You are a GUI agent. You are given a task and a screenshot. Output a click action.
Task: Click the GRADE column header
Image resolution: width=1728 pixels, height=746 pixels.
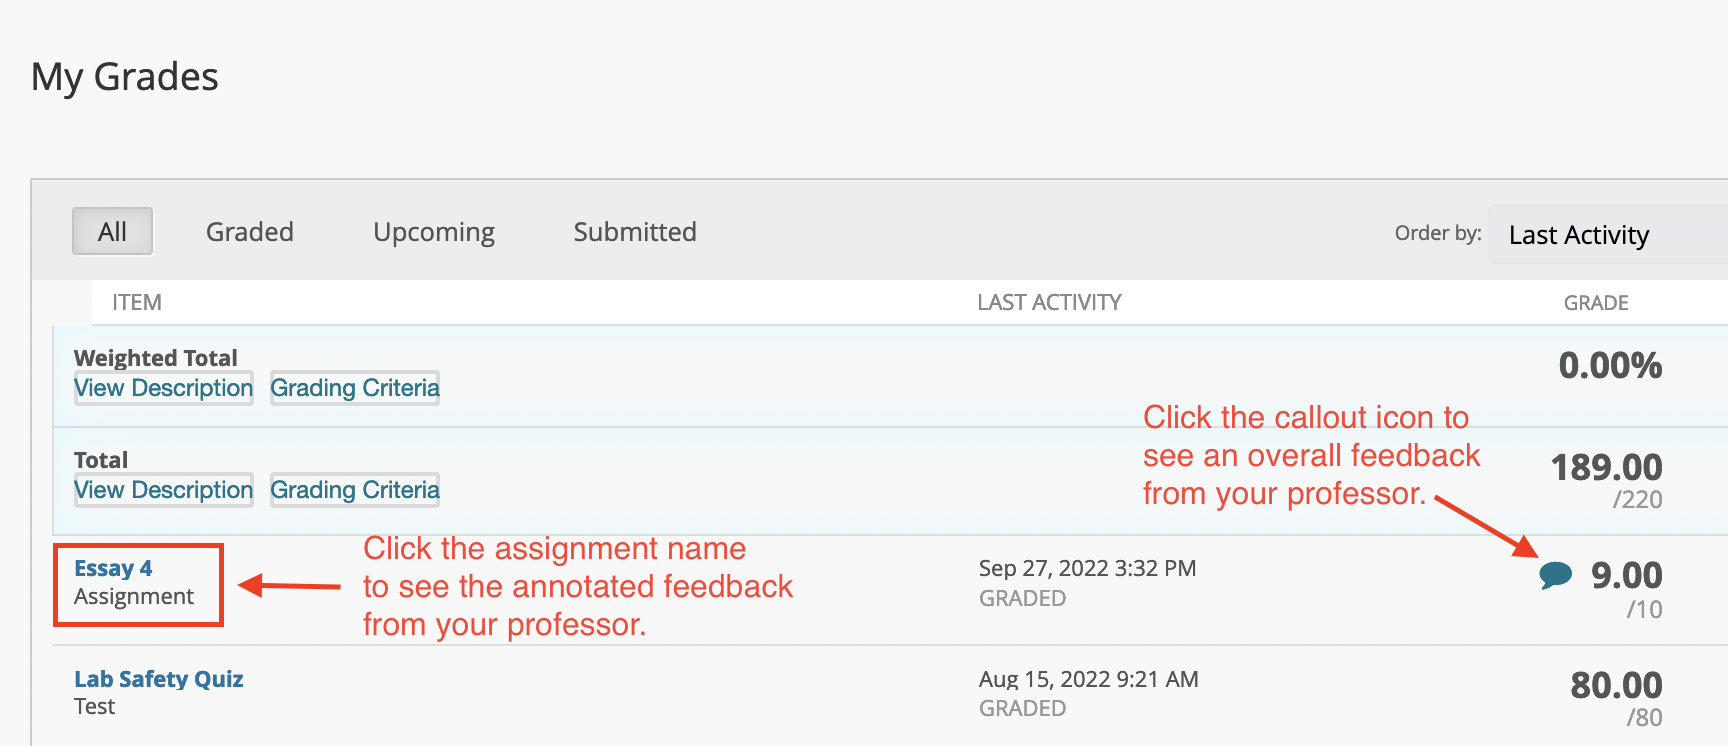coord(1596,302)
